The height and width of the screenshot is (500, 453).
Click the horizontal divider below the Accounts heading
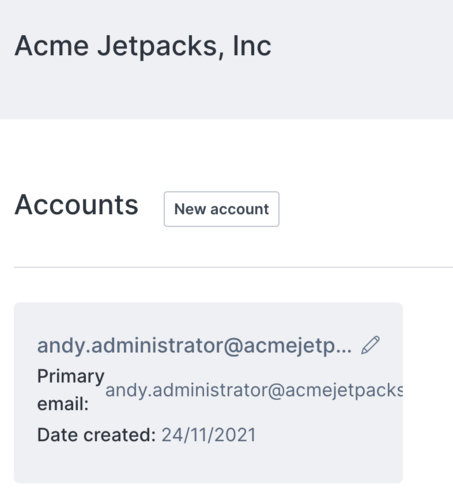point(233,267)
